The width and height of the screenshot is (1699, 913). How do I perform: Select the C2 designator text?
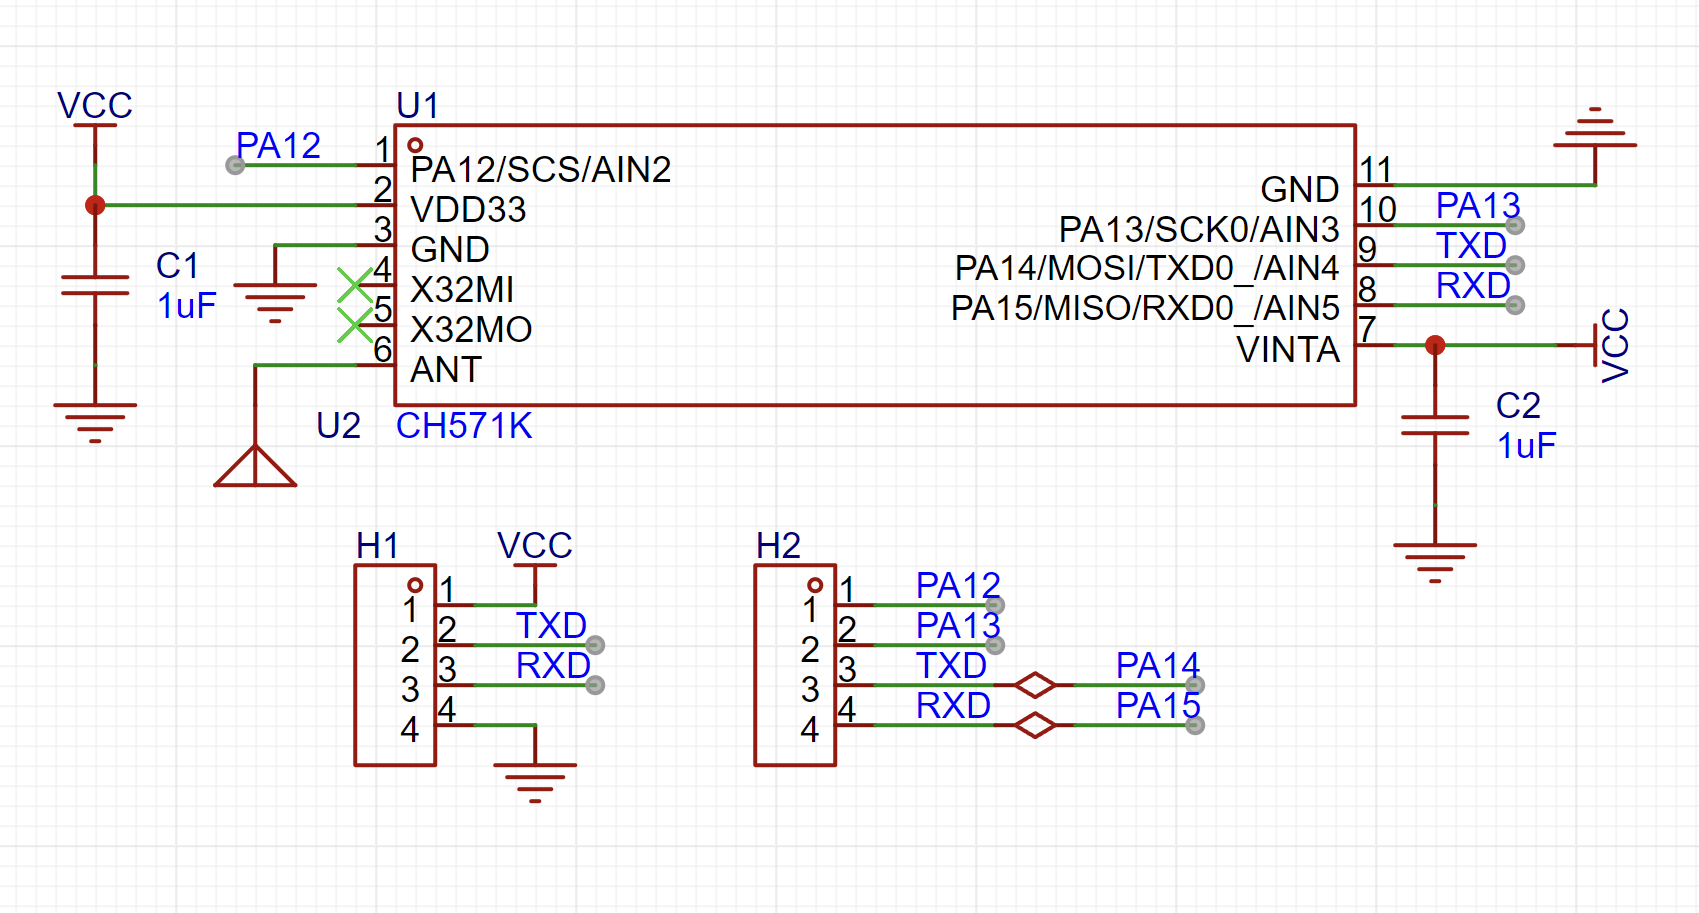pyautogui.click(x=1518, y=406)
